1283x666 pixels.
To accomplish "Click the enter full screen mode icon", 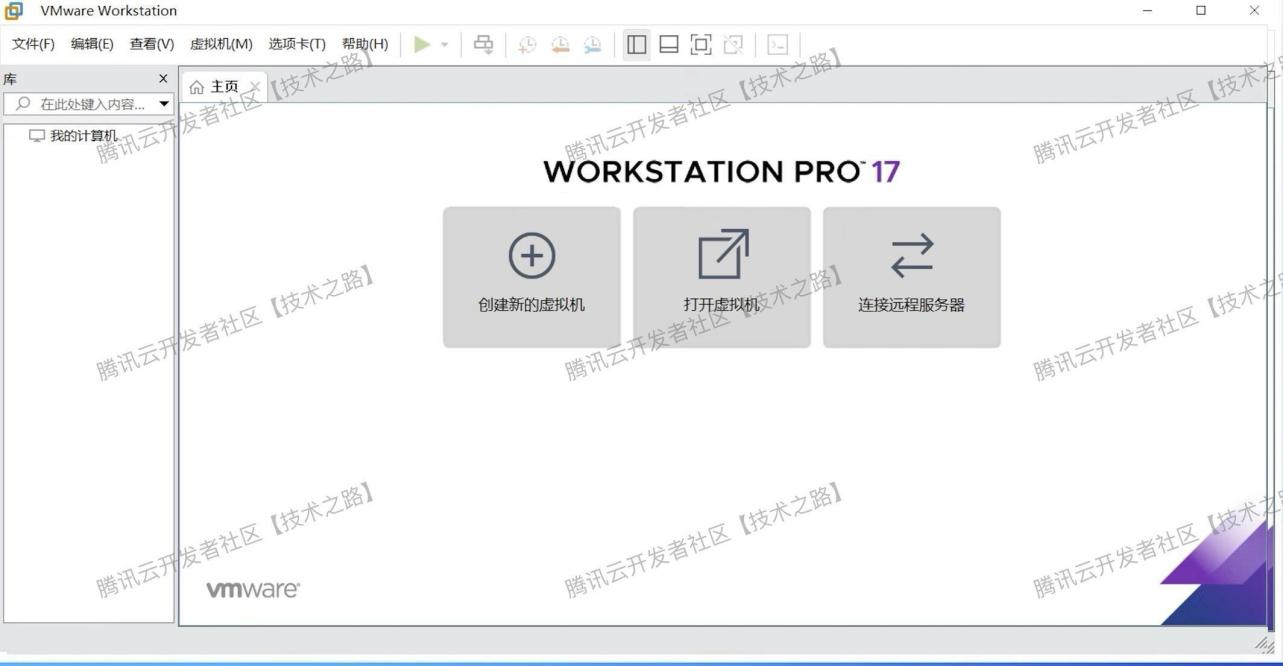I will click(x=701, y=44).
